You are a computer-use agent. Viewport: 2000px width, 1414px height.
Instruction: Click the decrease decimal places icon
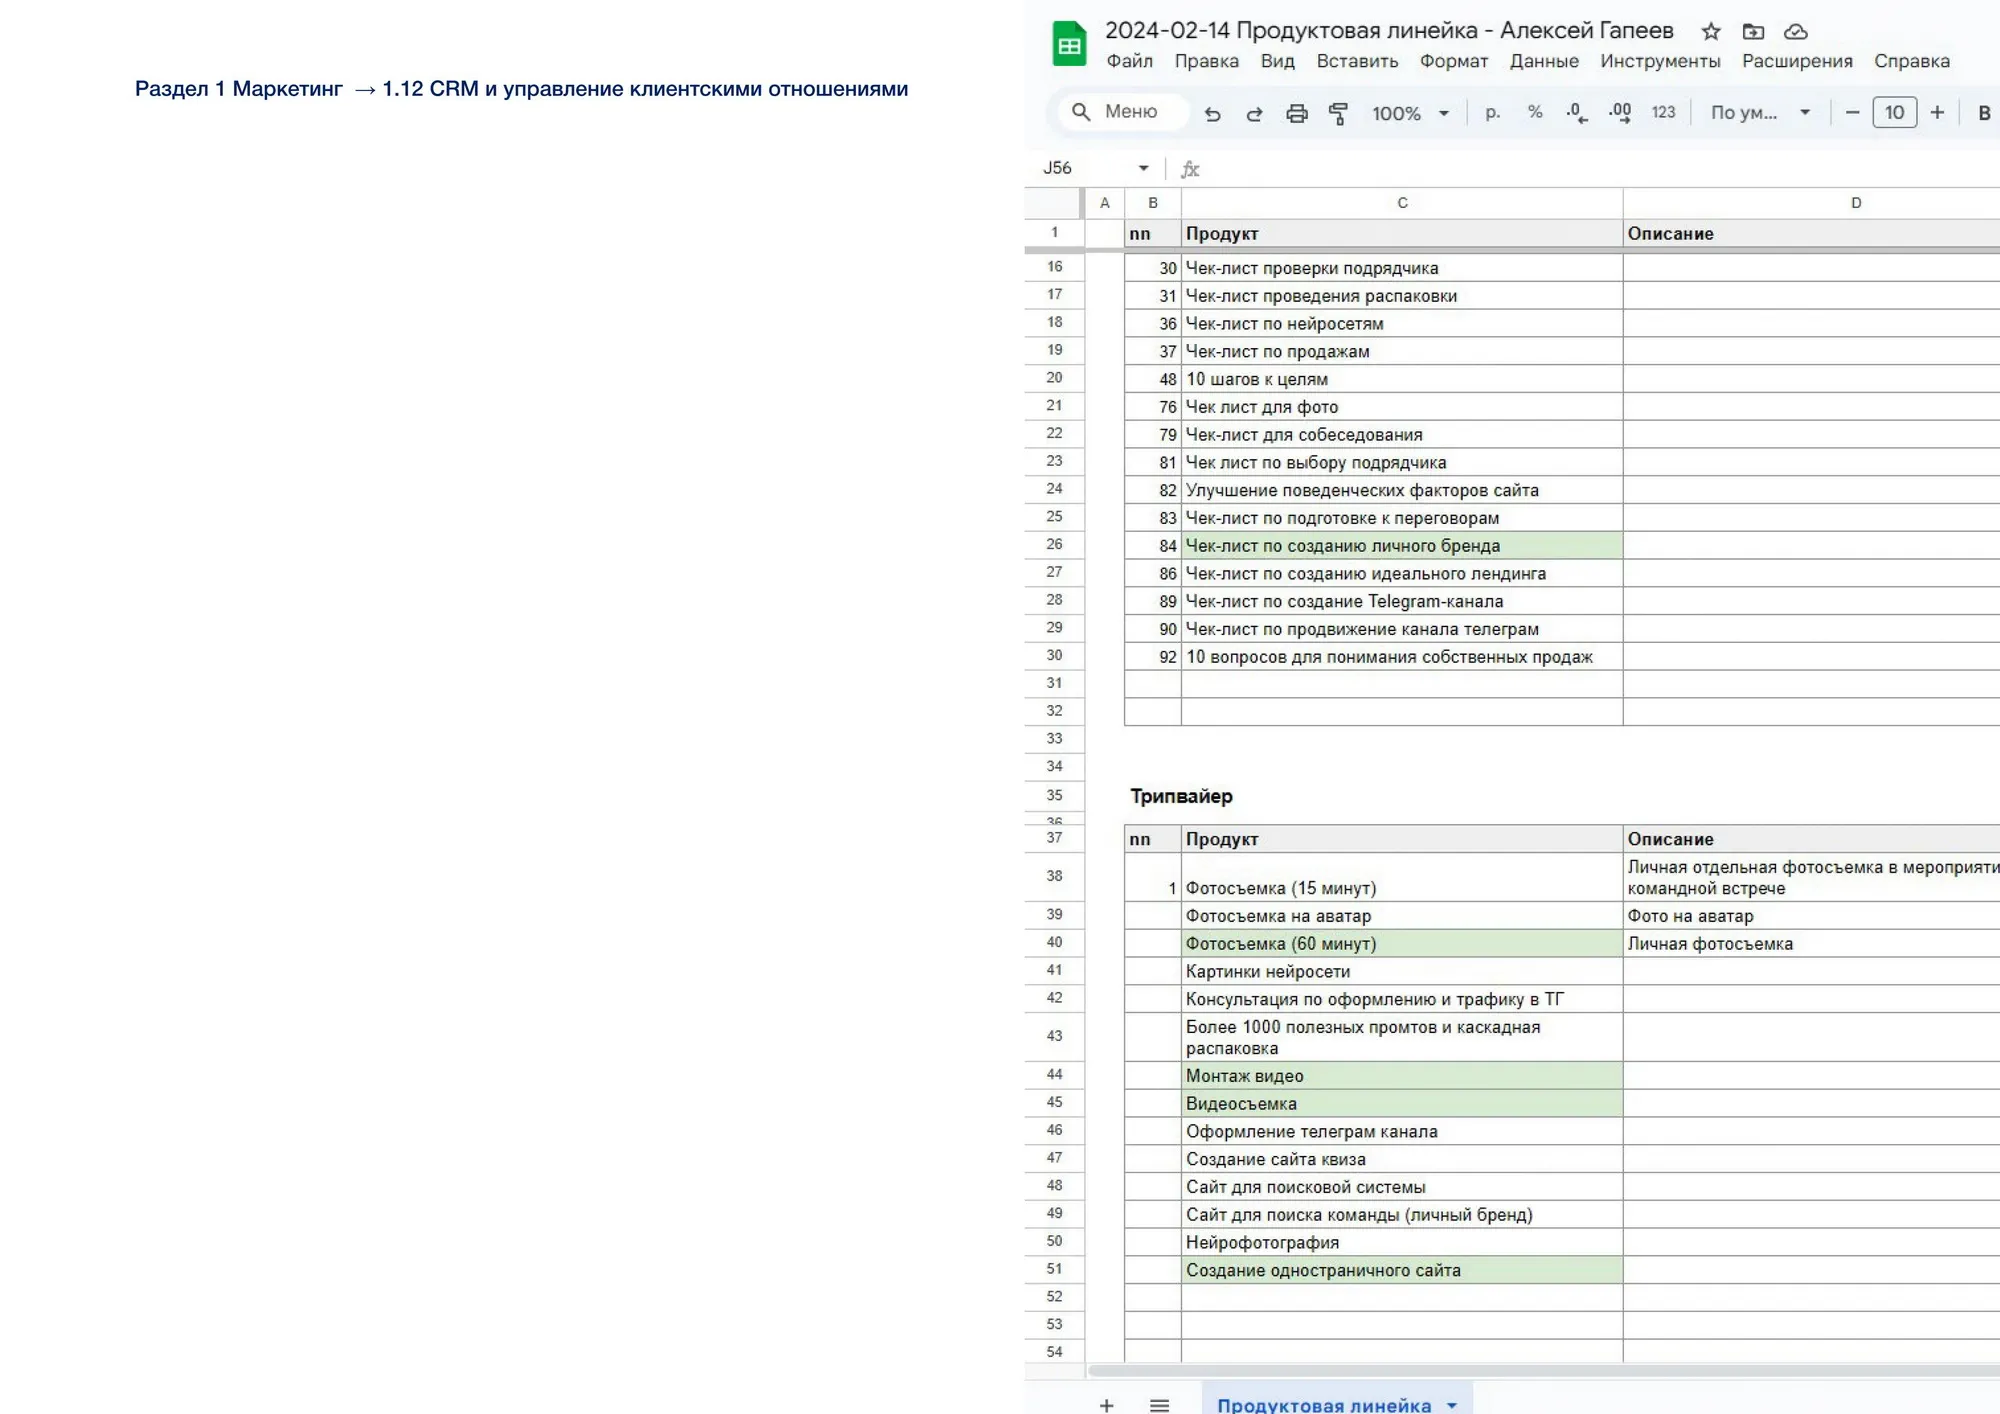(x=1575, y=113)
